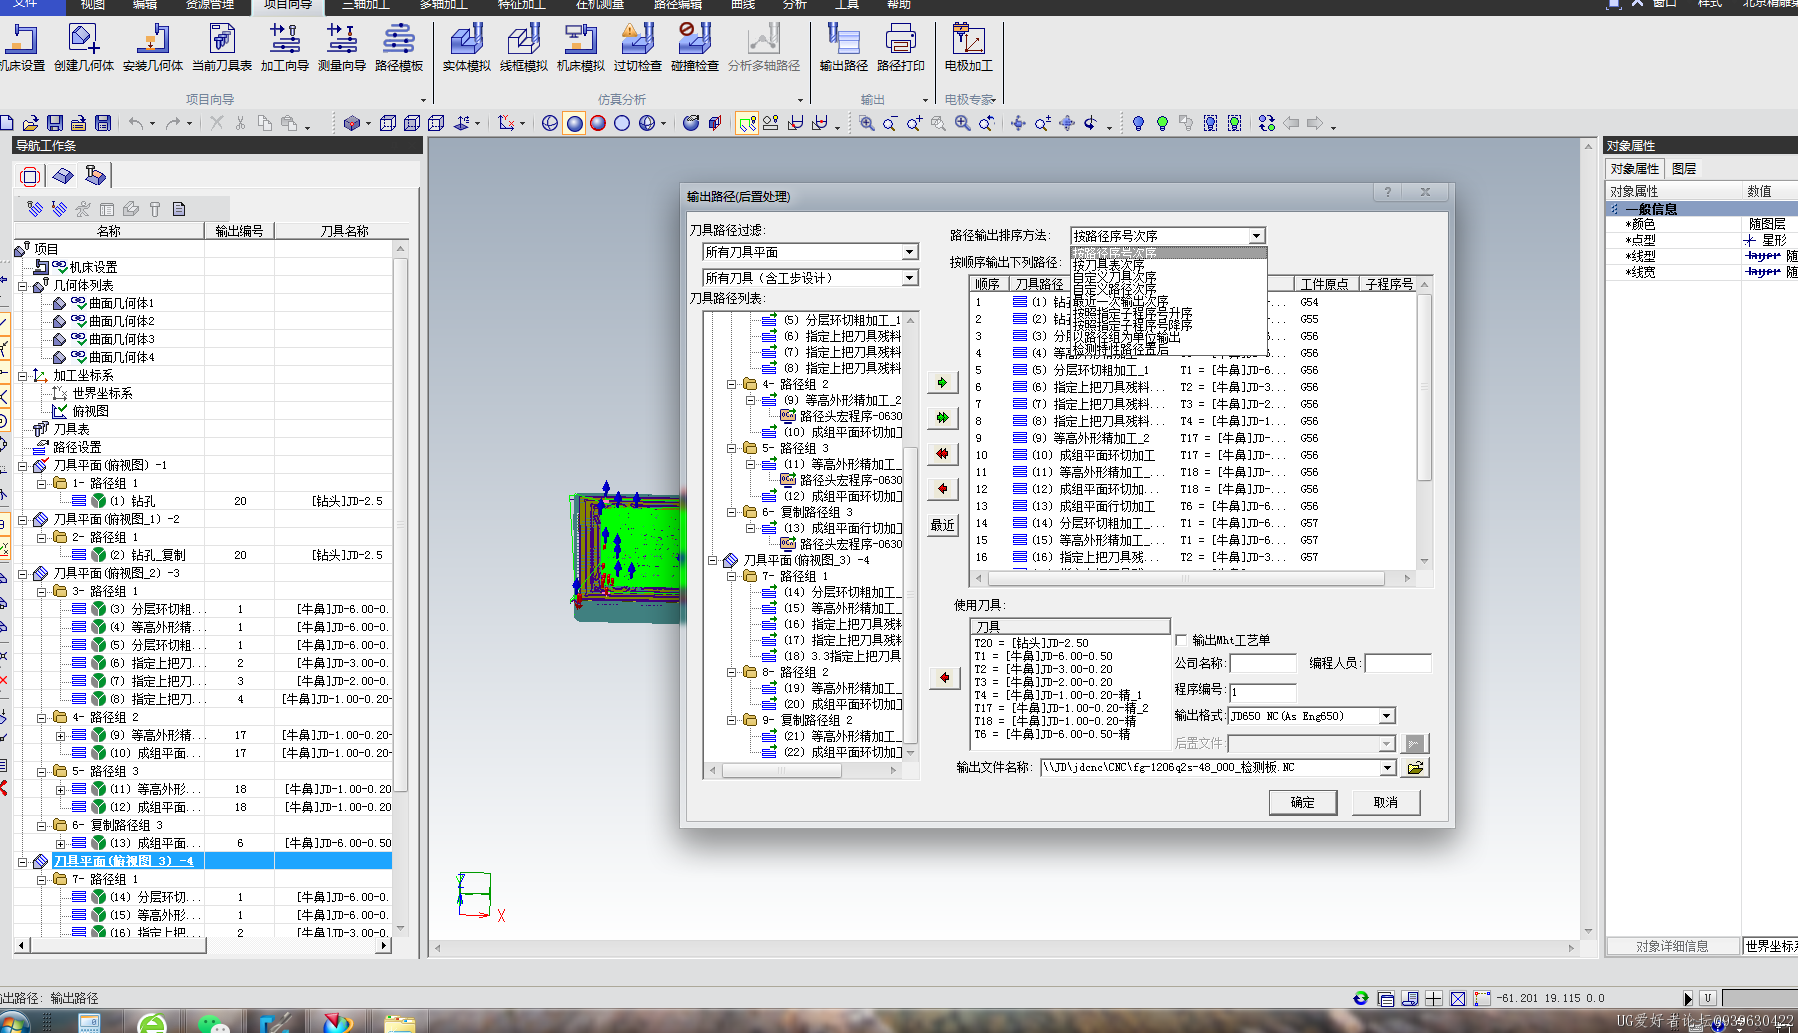Open the 输出格式 JD650 NC dropdown
This screenshot has height=1033, width=1798.
tap(1386, 716)
